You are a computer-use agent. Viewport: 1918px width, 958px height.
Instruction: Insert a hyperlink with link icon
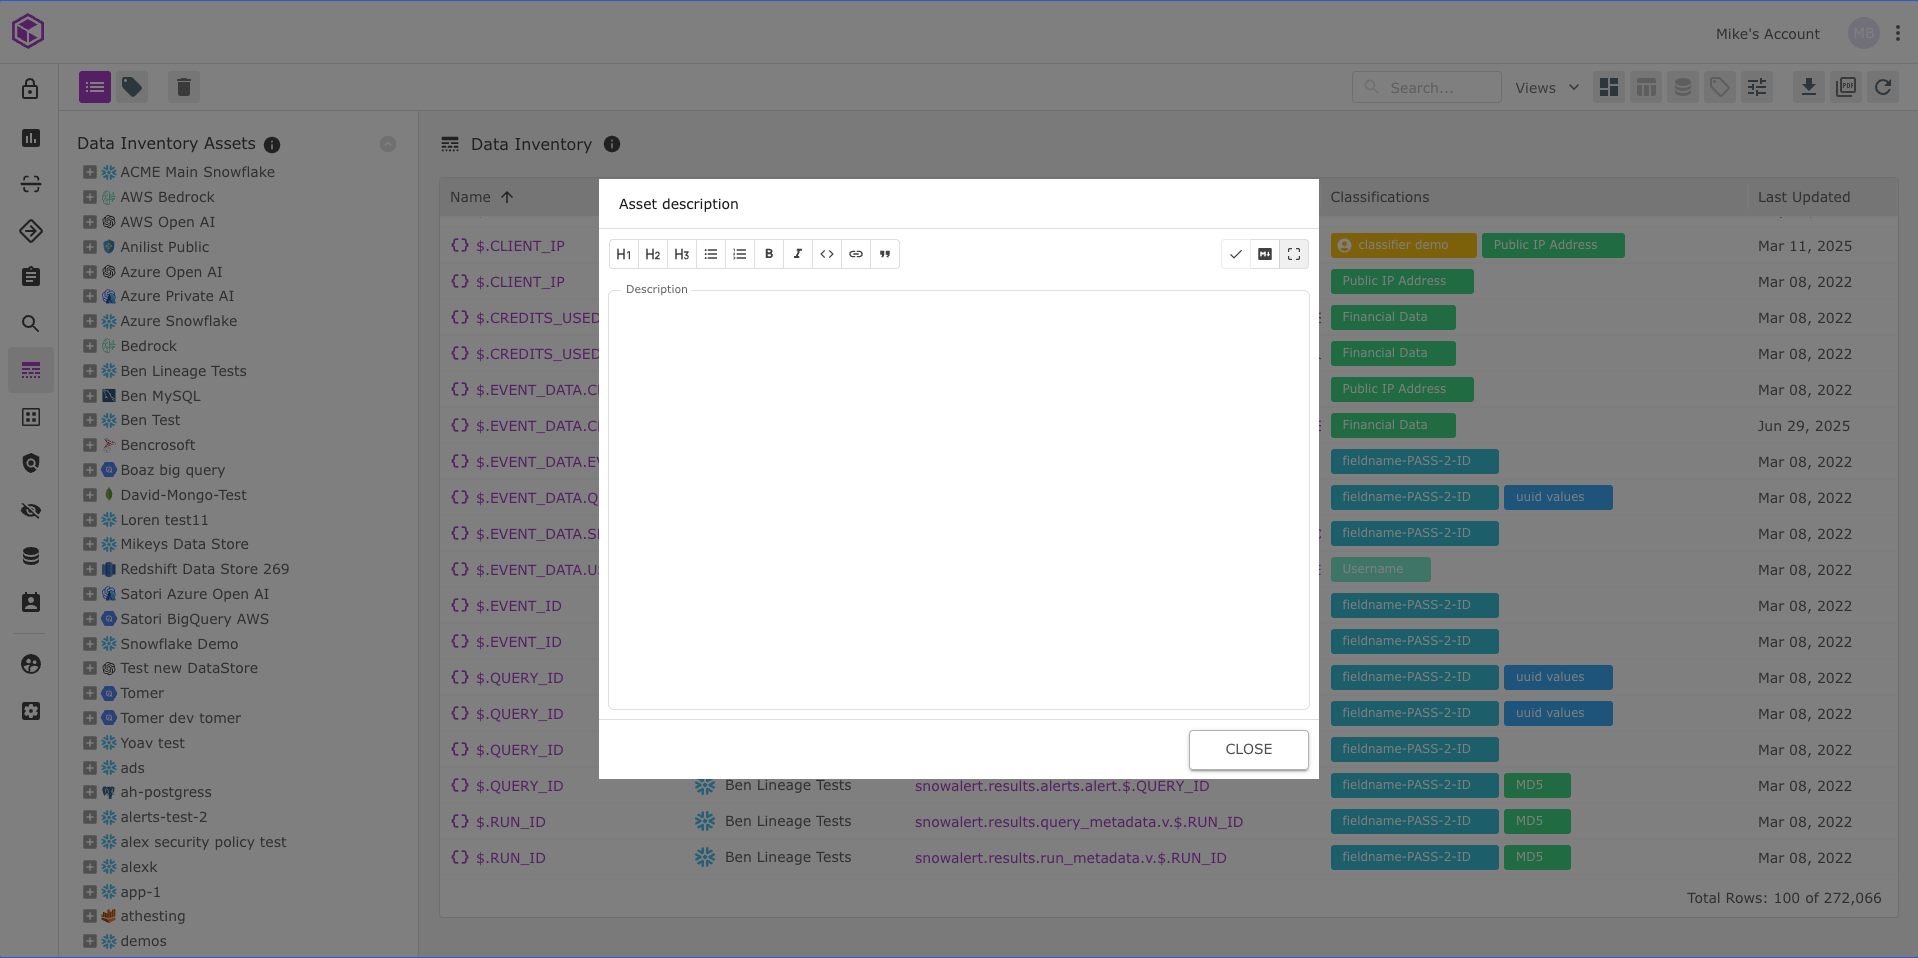click(x=856, y=254)
